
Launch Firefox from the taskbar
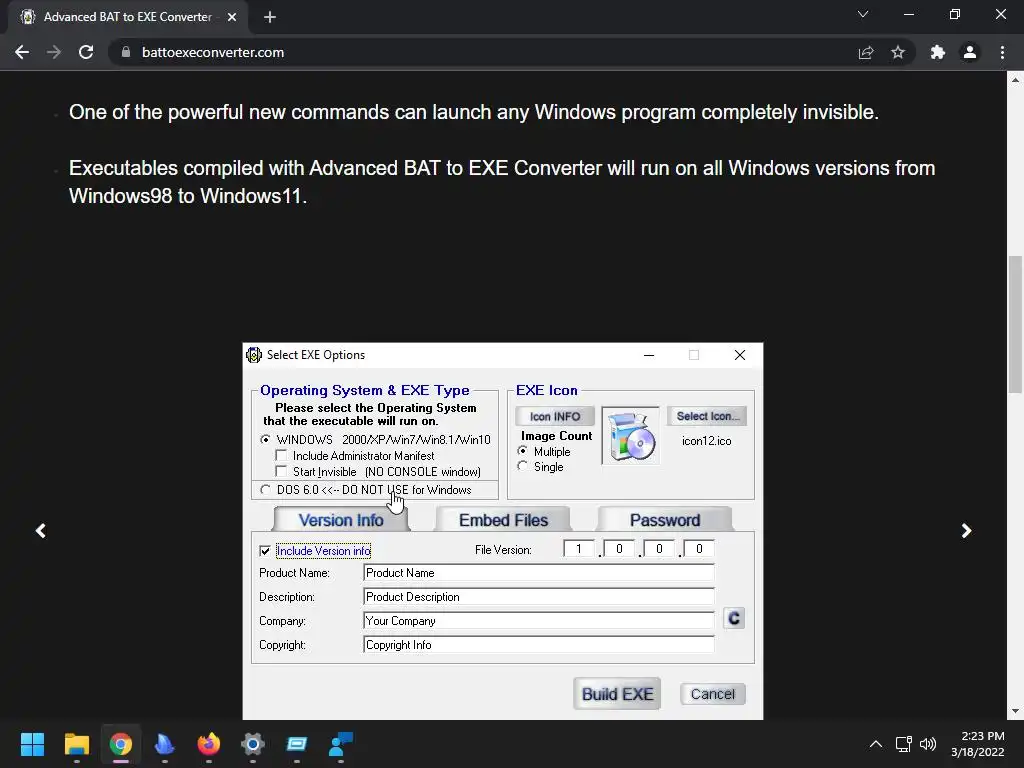coord(209,744)
